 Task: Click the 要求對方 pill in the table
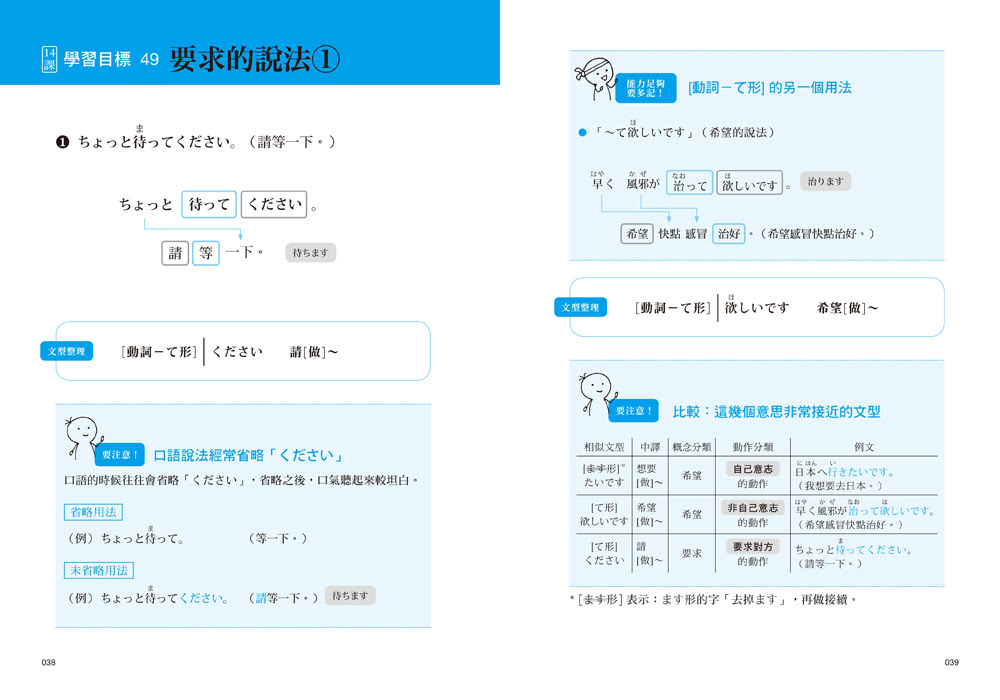click(752, 547)
